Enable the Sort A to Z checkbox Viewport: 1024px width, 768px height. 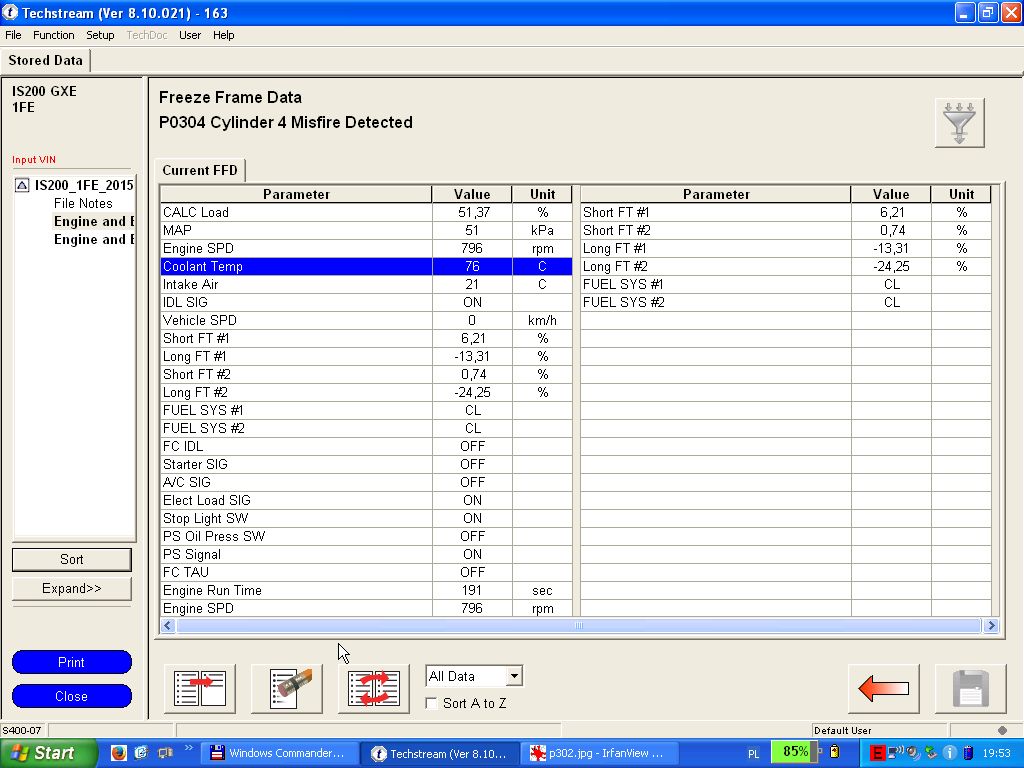click(431, 703)
